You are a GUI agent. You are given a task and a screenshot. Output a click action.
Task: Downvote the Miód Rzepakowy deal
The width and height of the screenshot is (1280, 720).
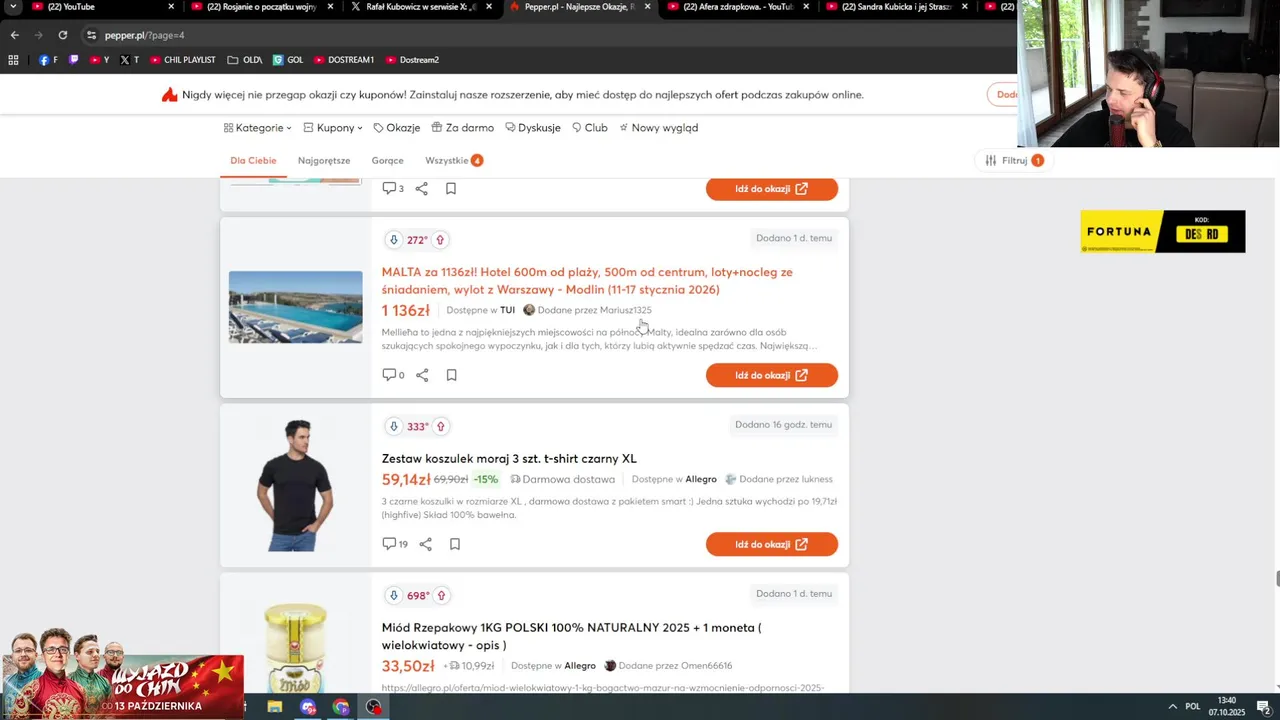click(x=394, y=595)
